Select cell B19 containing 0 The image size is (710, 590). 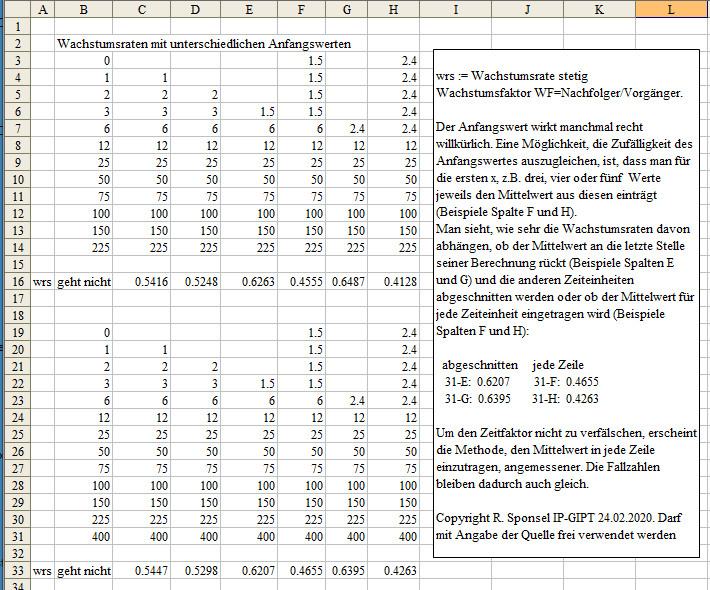coord(84,333)
